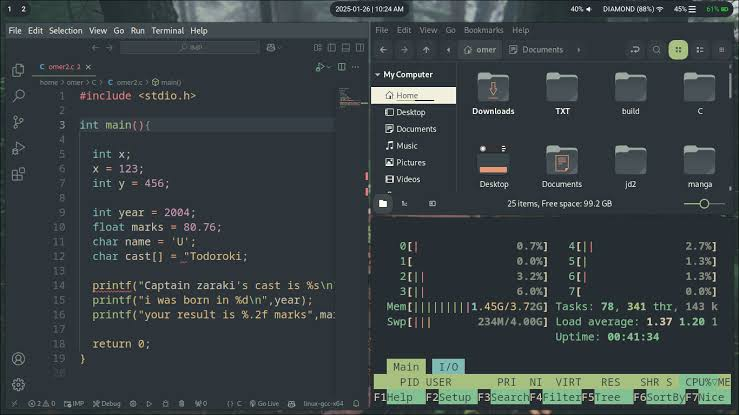Open the errors and warnings status item
The width and height of the screenshot is (739, 415).
coord(41,404)
